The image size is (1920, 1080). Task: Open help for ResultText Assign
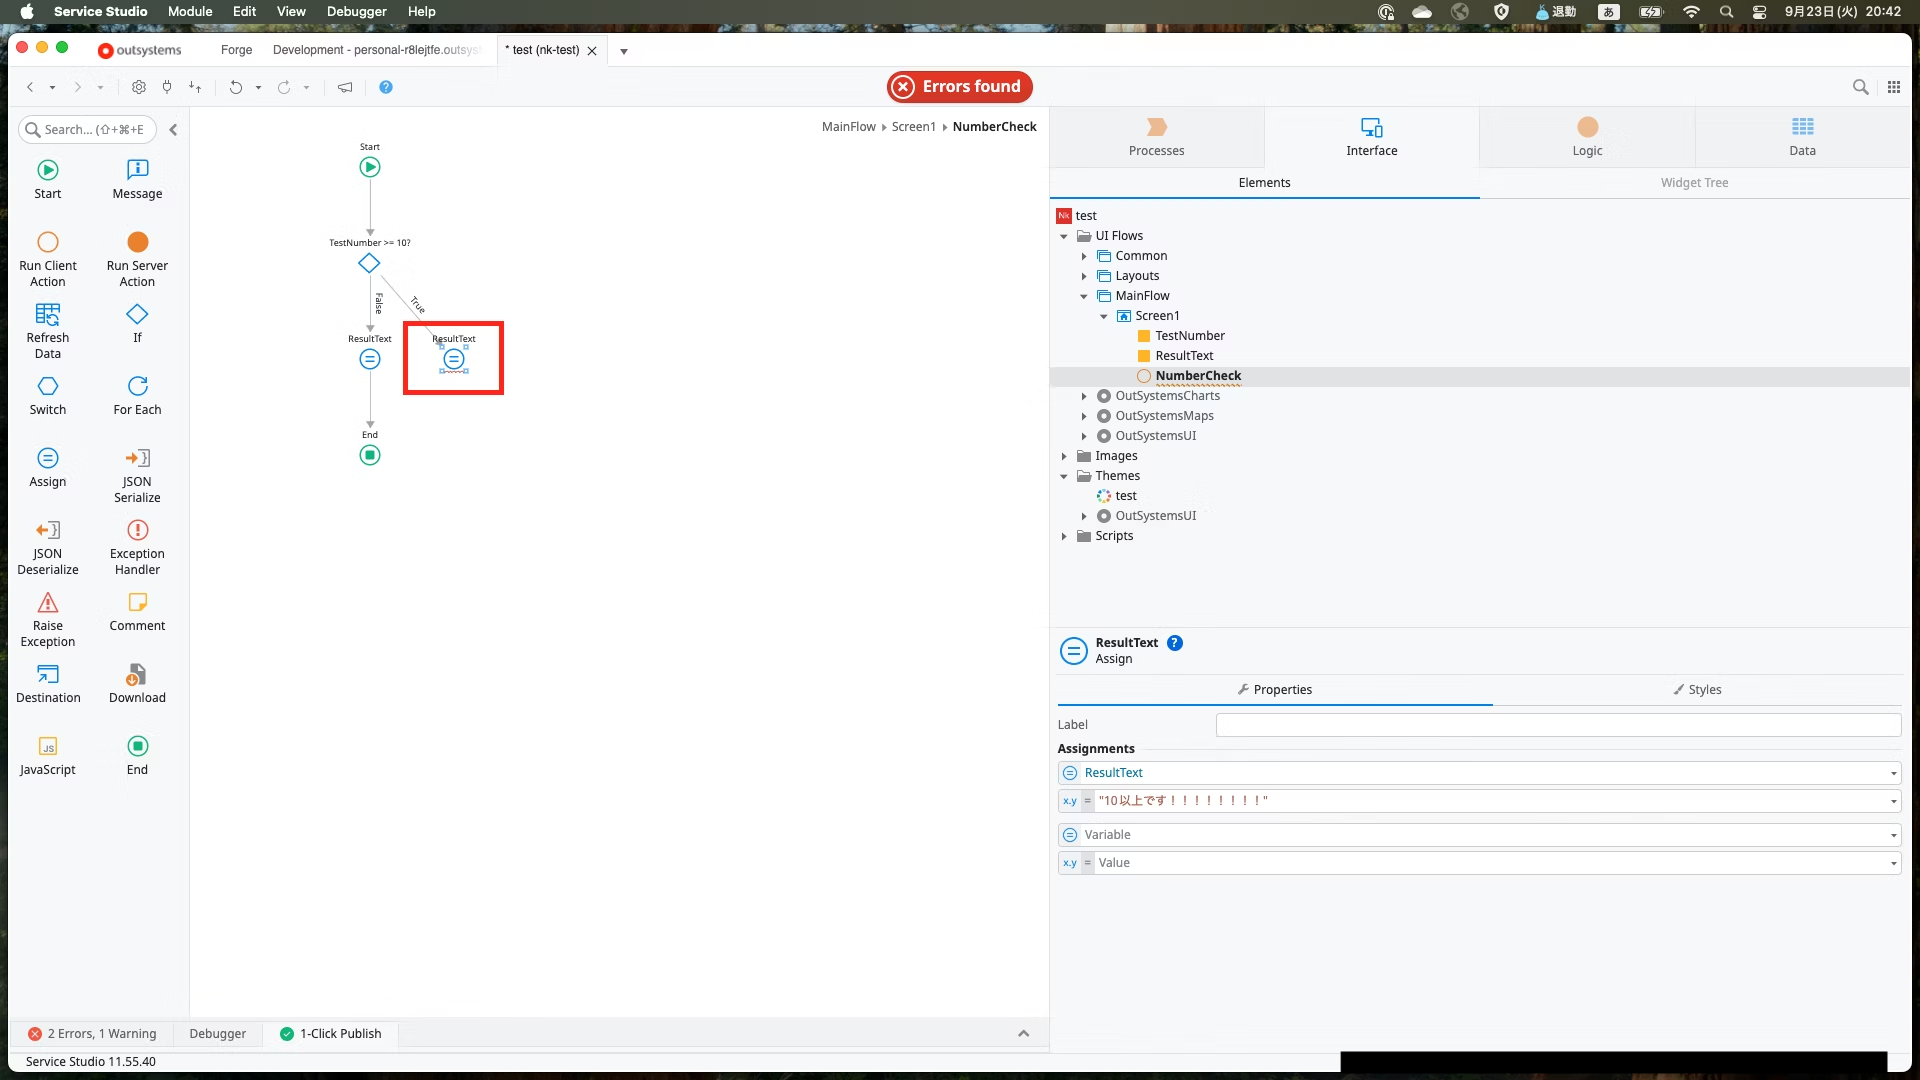[1175, 643]
